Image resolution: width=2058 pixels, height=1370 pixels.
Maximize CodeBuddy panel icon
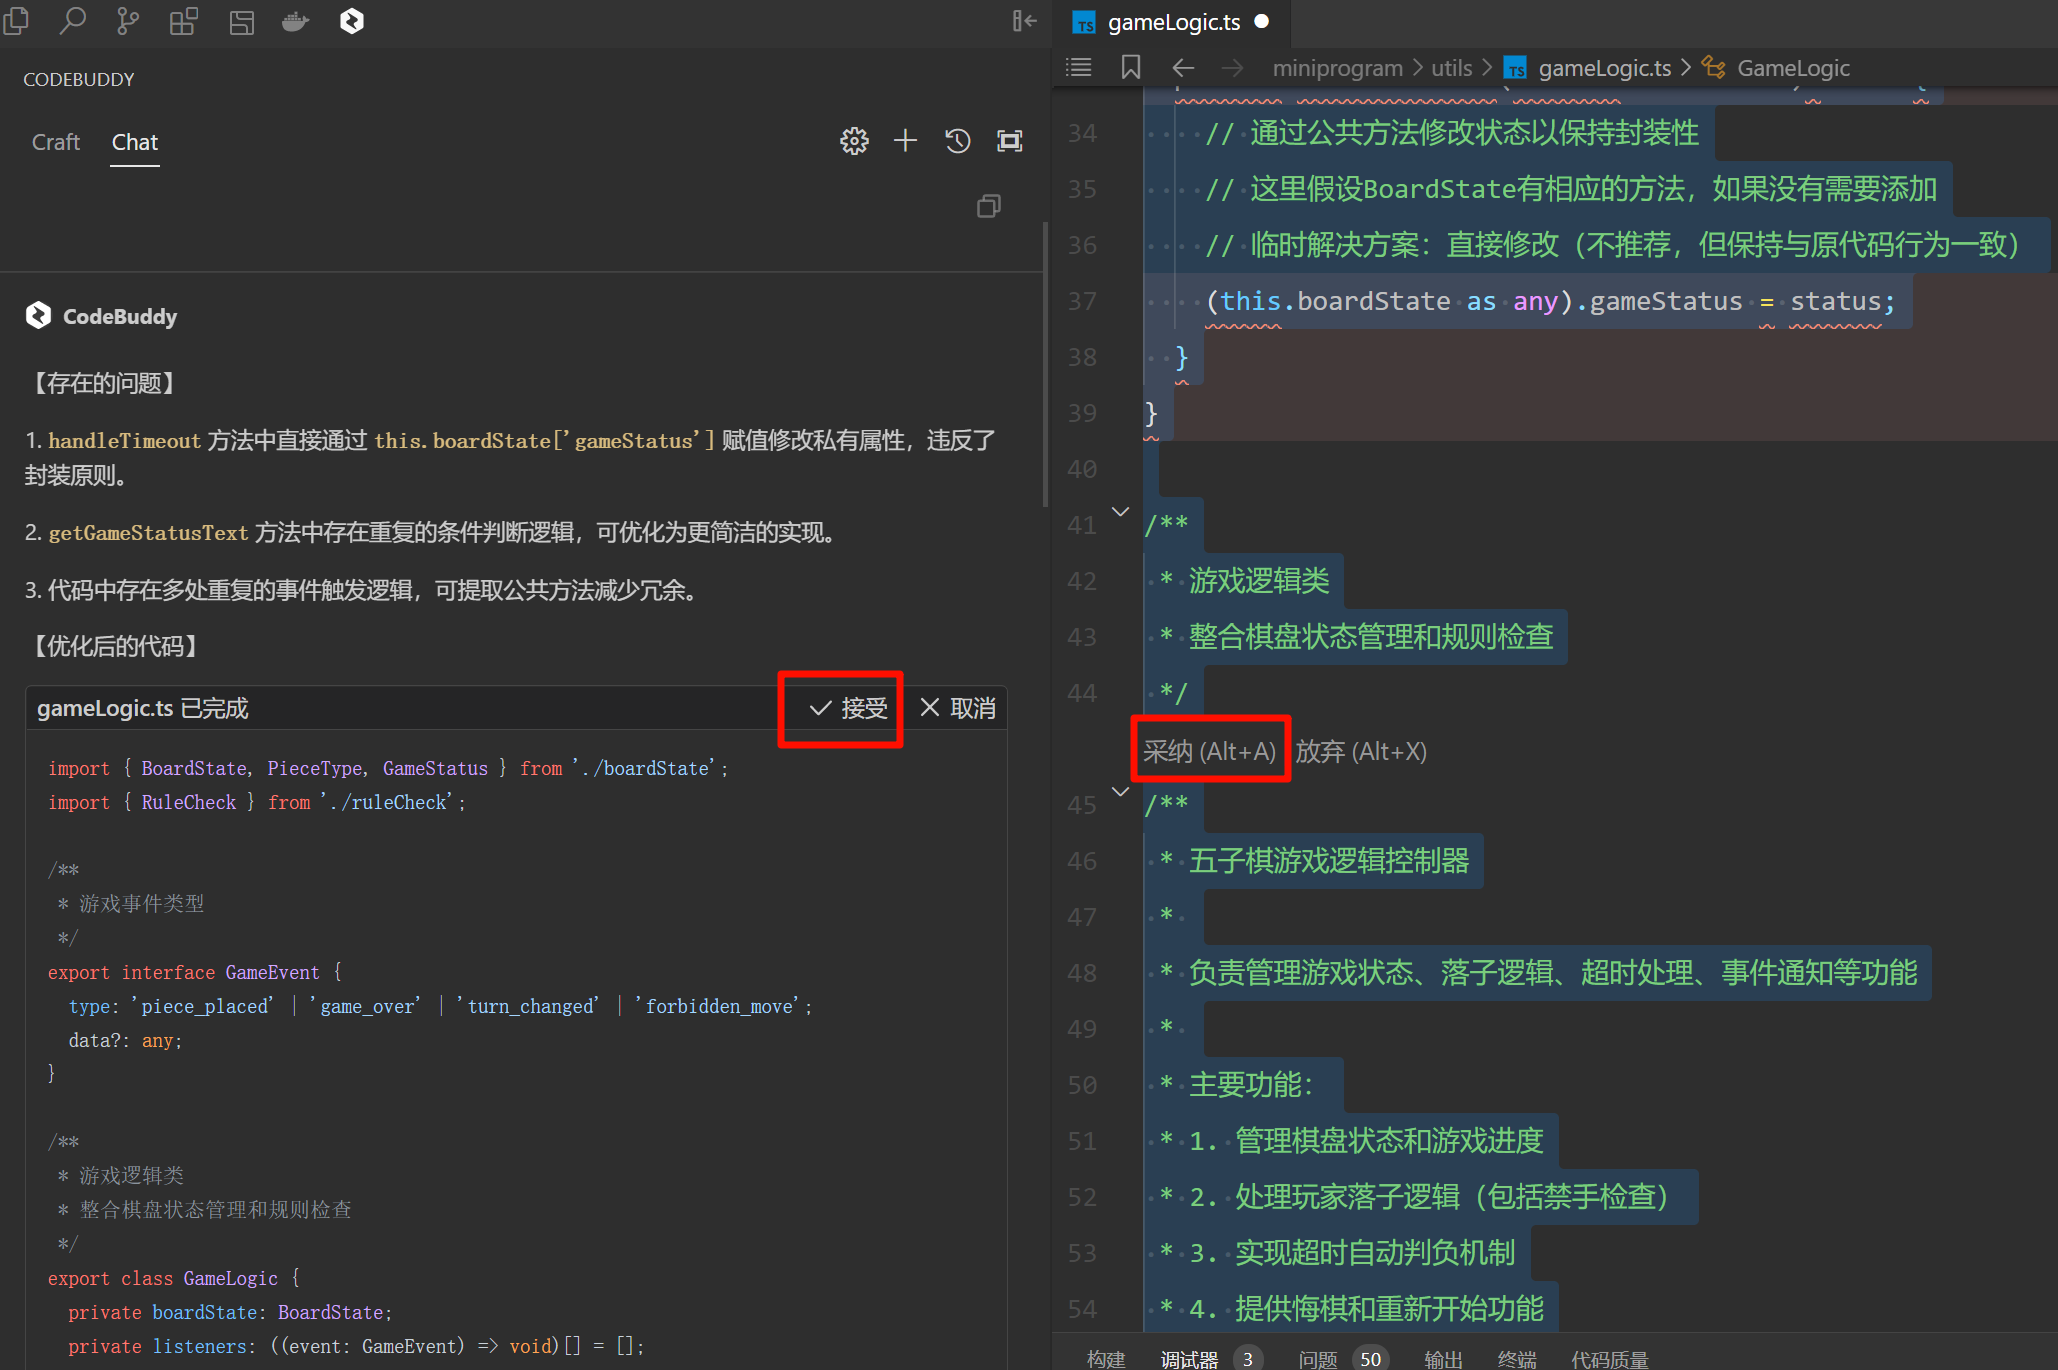[x=1010, y=141]
